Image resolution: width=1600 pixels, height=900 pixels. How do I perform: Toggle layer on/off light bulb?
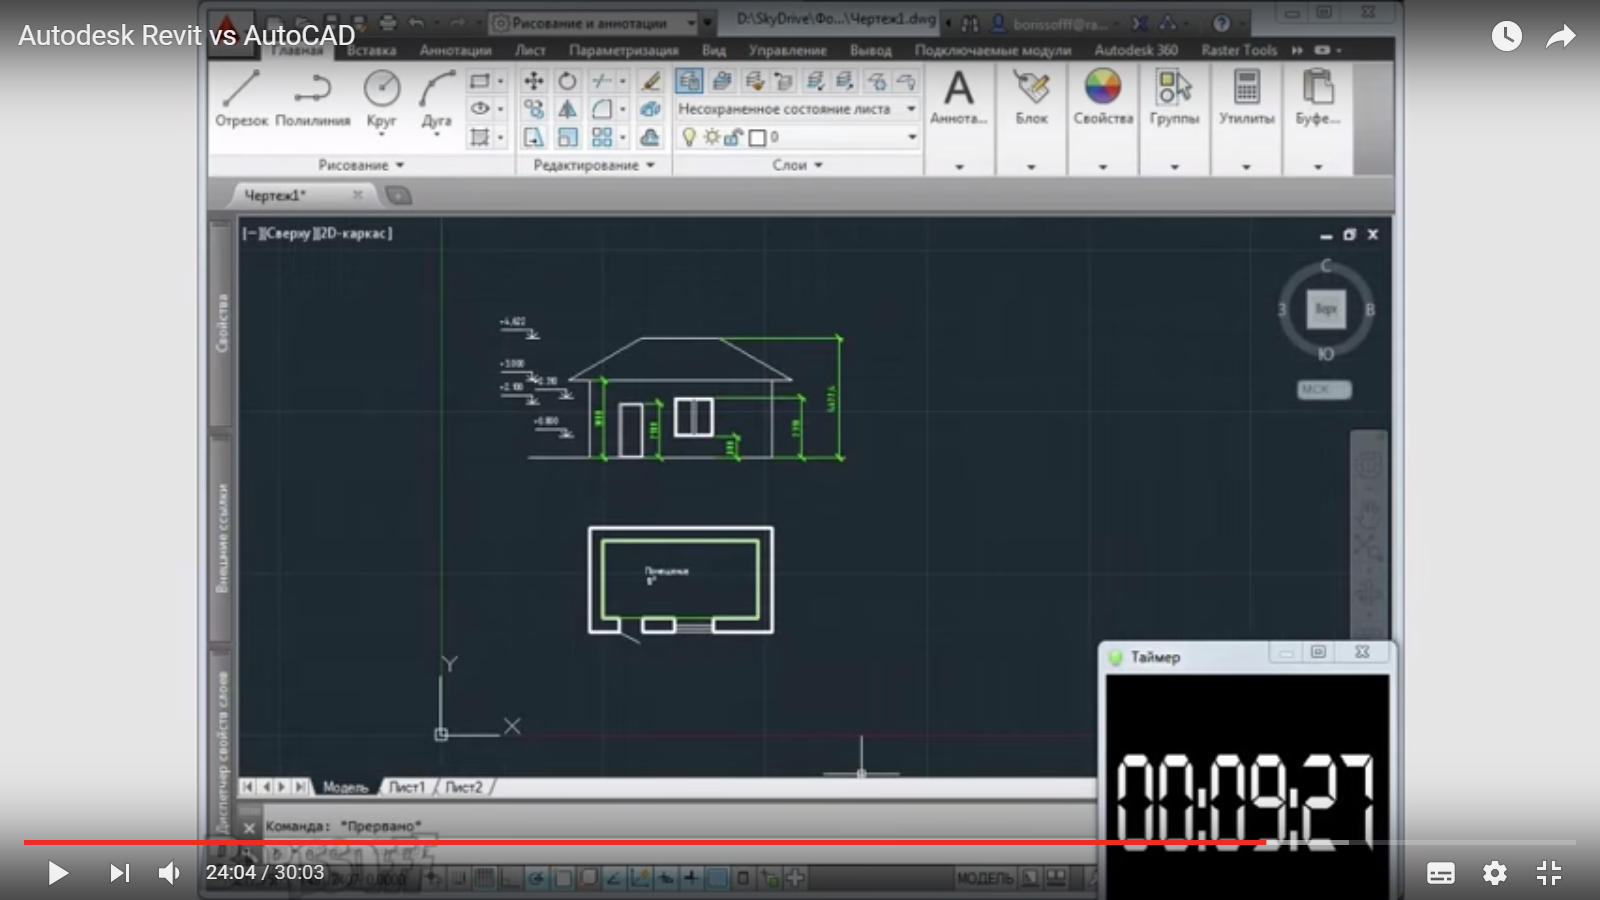click(x=688, y=137)
